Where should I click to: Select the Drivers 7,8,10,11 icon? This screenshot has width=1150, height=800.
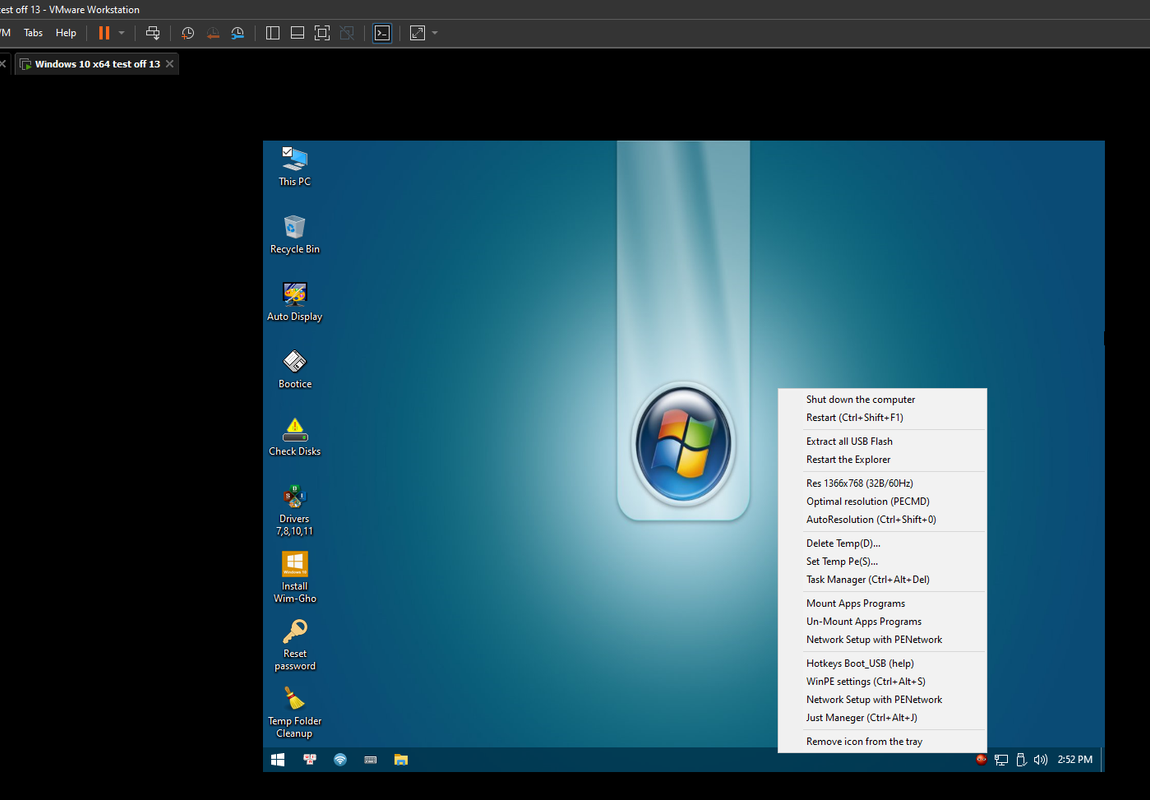pyautogui.click(x=295, y=510)
